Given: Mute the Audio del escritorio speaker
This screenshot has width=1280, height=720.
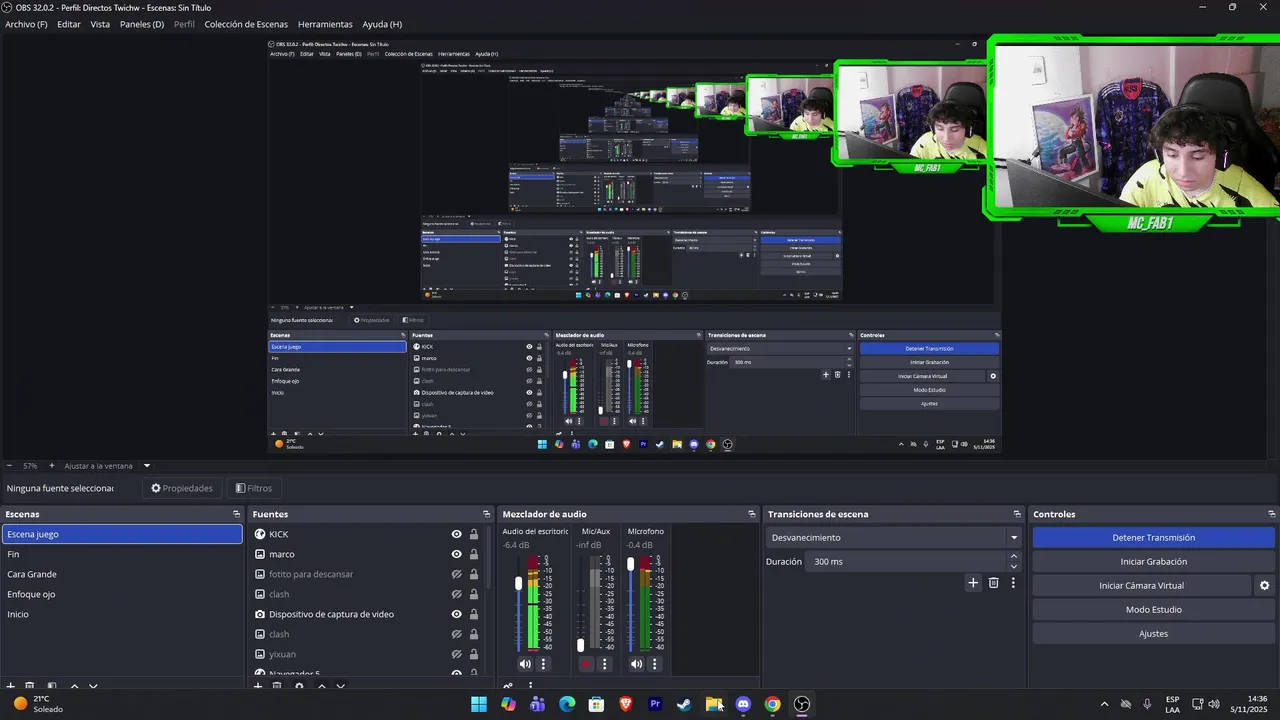Looking at the screenshot, I should [525, 664].
